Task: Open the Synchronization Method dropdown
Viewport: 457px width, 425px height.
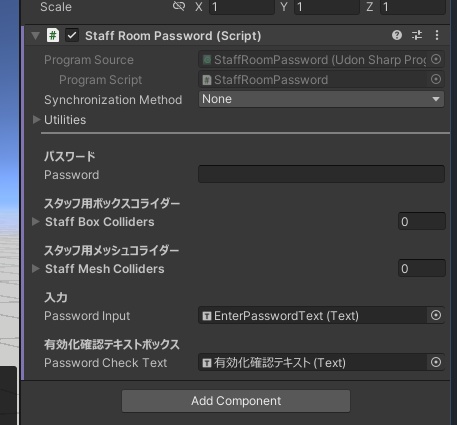Action: click(x=321, y=99)
